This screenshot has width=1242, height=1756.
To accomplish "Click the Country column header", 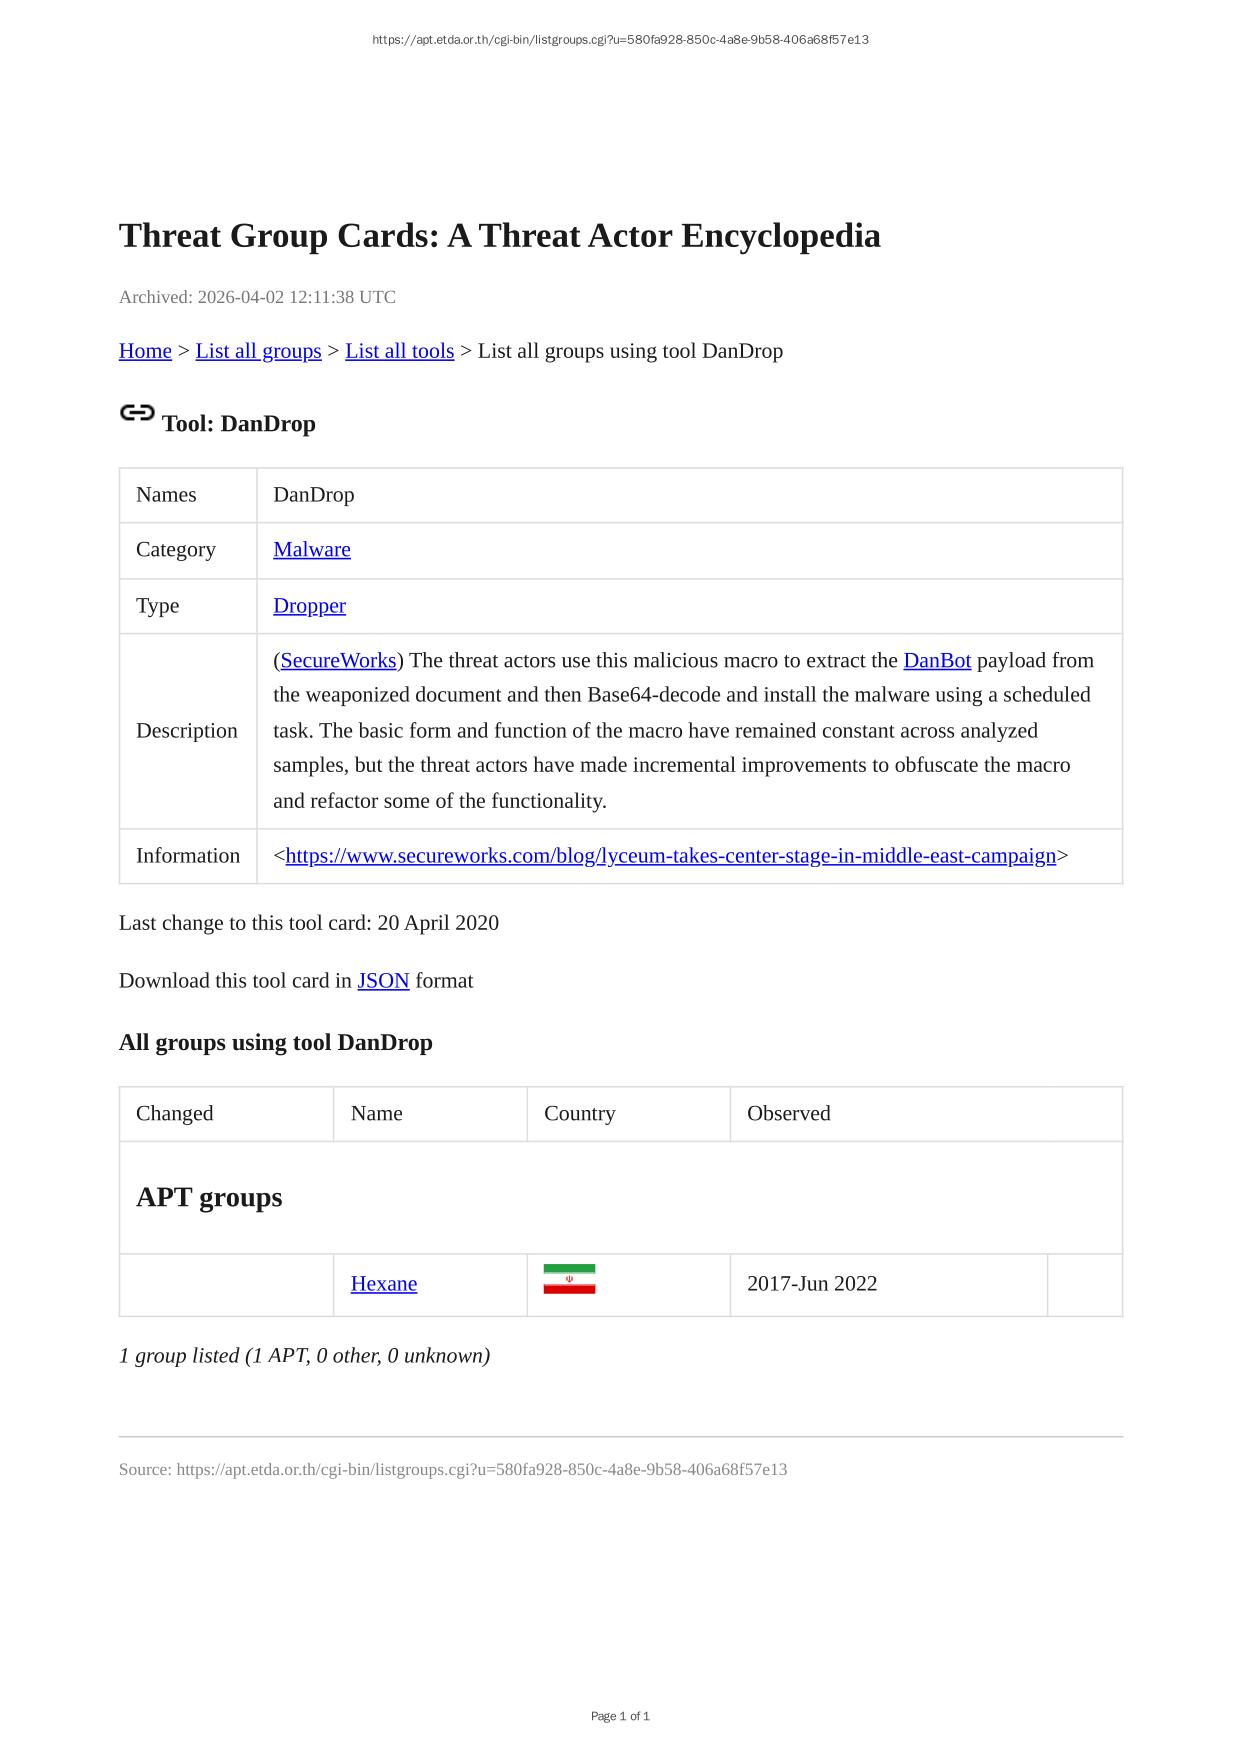I will coord(579,1113).
